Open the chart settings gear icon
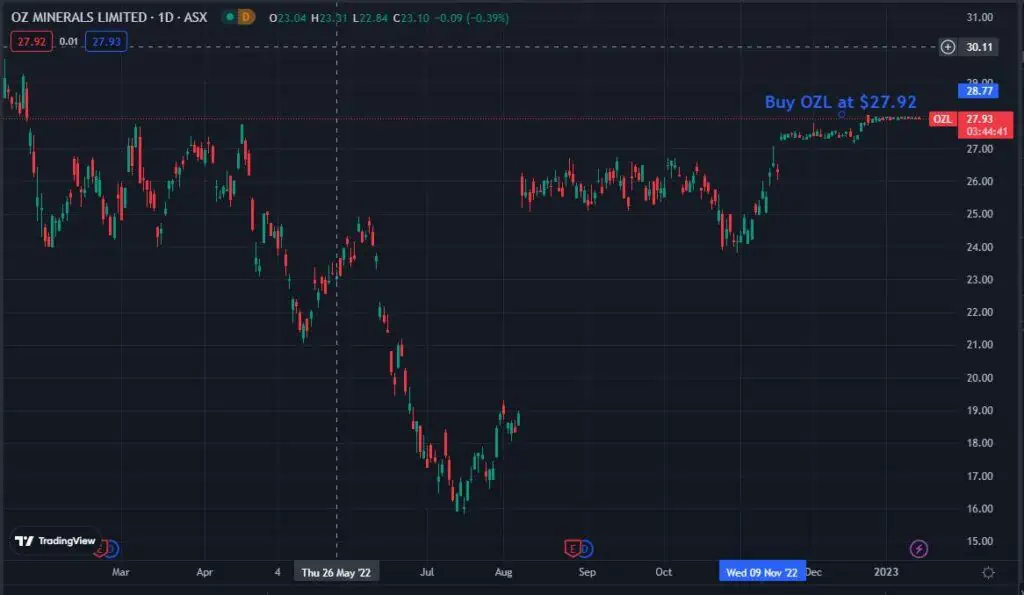Image resolution: width=1024 pixels, height=595 pixels. click(x=988, y=572)
